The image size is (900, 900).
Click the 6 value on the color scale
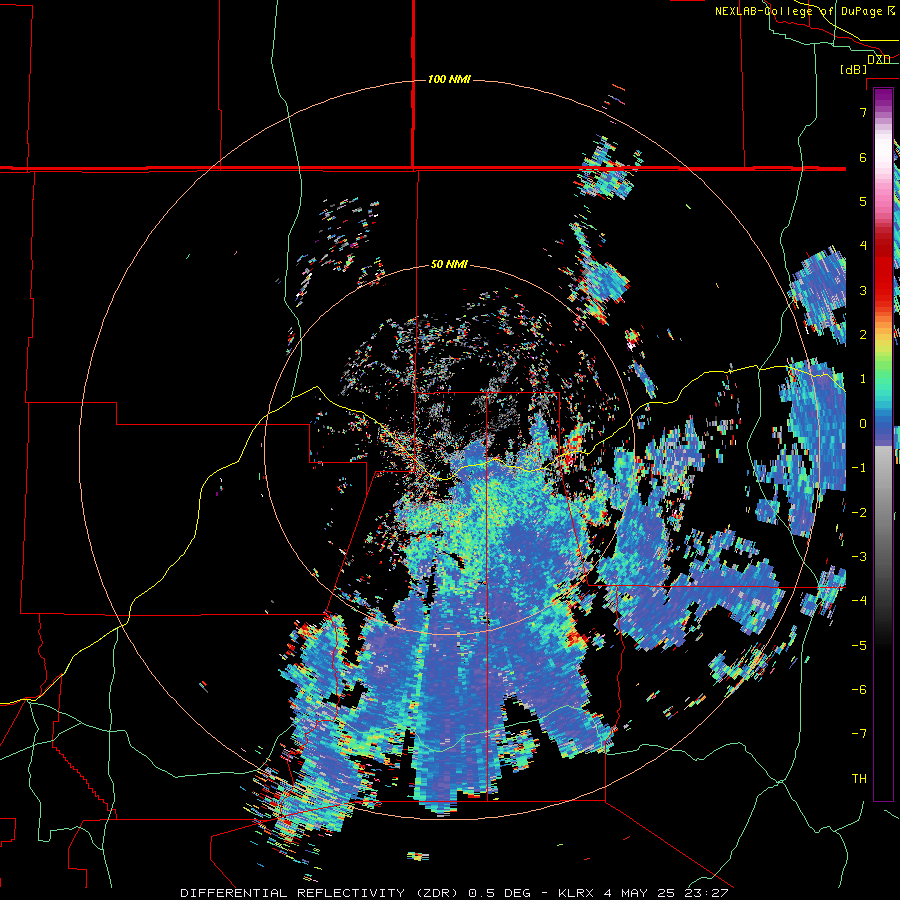(863, 157)
